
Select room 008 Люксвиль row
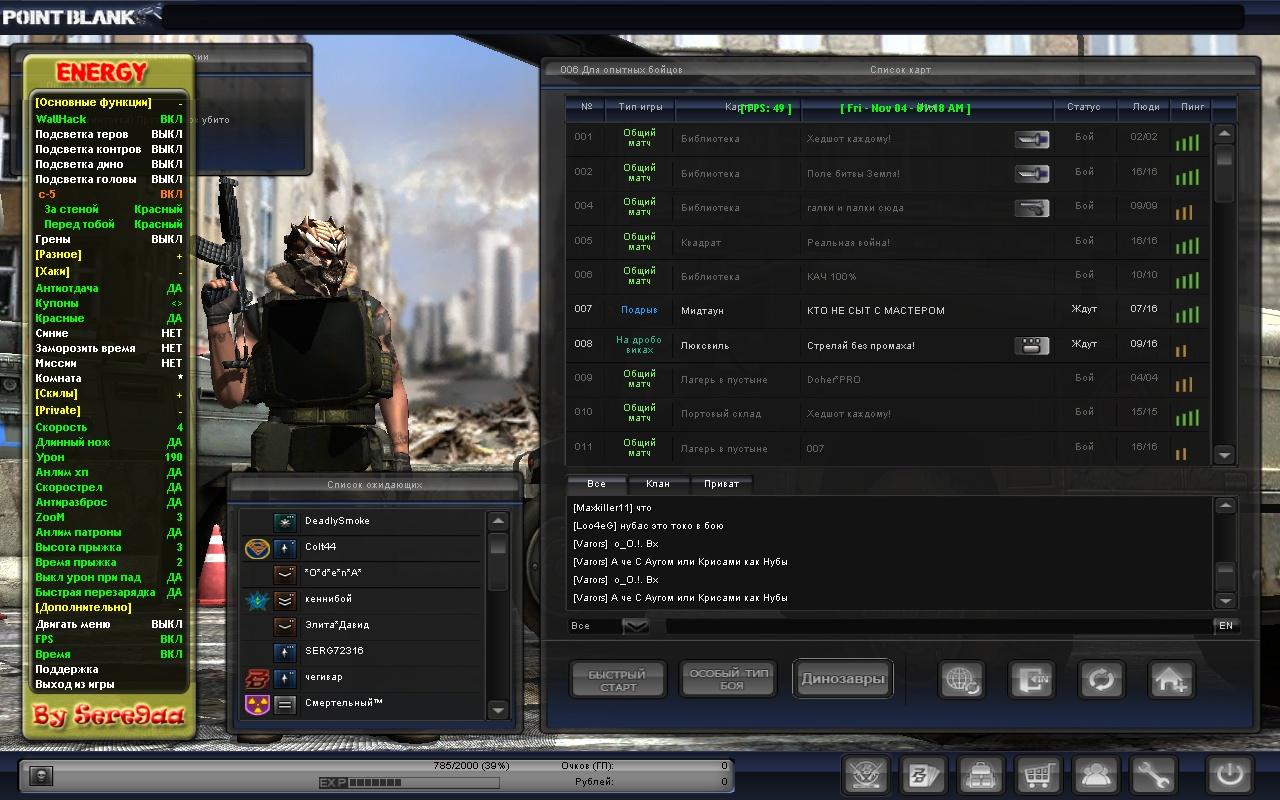(888, 345)
